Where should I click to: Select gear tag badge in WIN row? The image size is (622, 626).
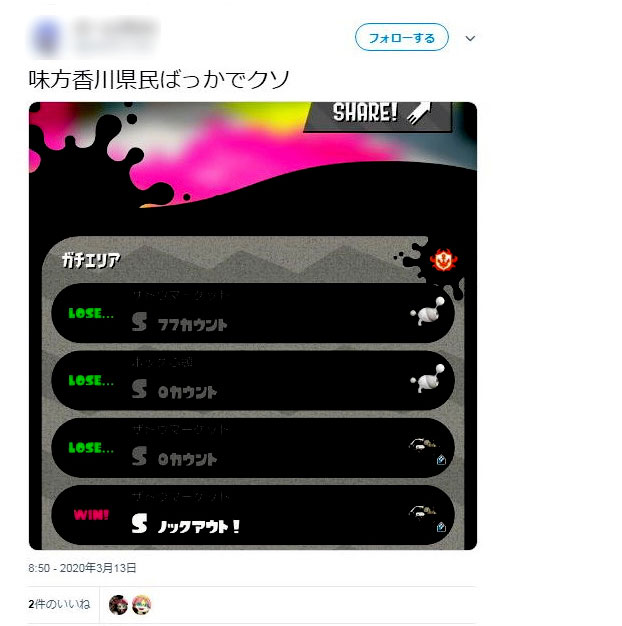click(441, 527)
